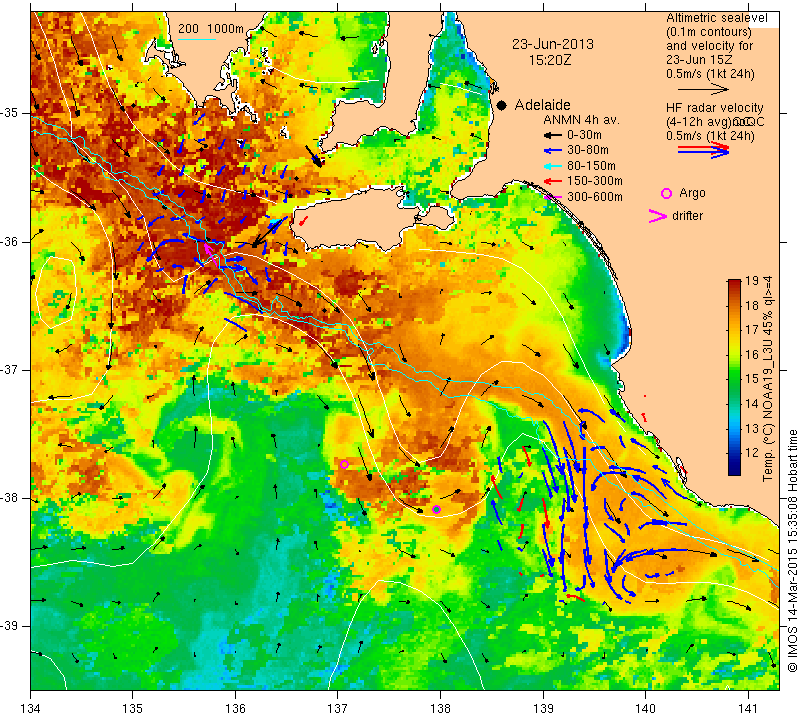Image resolution: width=800 pixels, height=720 pixels.
Task: Click the magenta 300-600m legend arrow
Action: point(552,196)
